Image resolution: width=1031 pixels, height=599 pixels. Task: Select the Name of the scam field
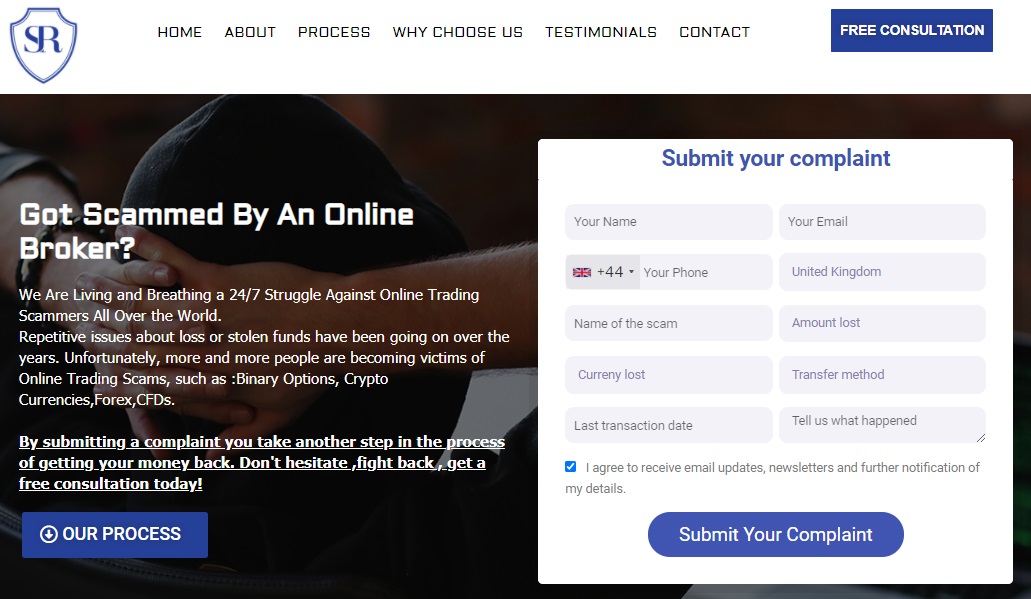point(669,323)
